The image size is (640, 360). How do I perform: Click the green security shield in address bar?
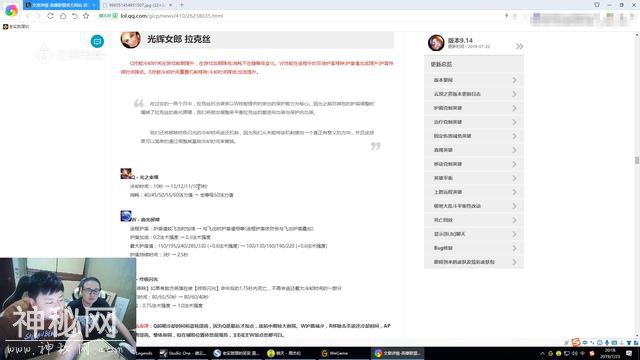click(115, 16)
